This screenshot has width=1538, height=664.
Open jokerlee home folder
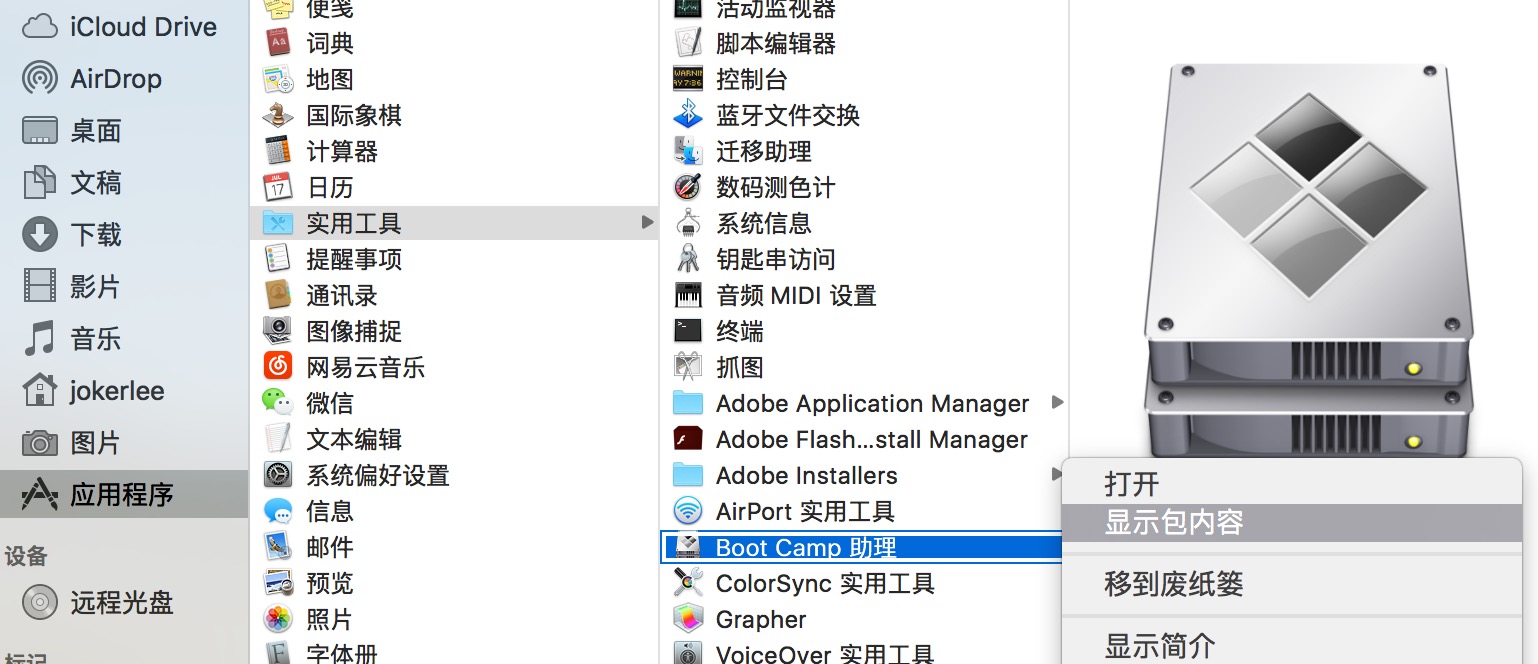pyautogui.click(x=93, y=391)
